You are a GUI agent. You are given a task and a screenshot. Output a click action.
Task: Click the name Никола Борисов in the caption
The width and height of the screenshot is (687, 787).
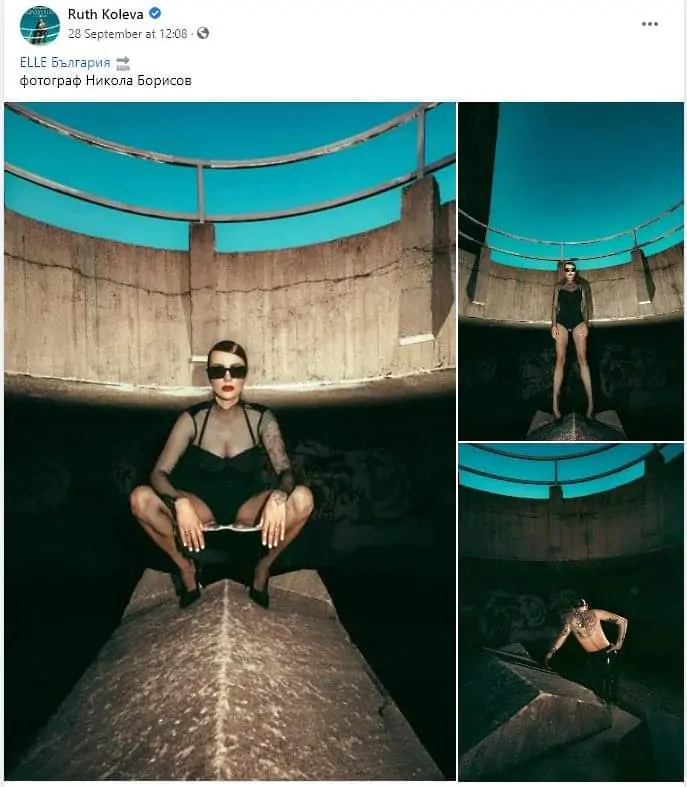click(139, 80)
